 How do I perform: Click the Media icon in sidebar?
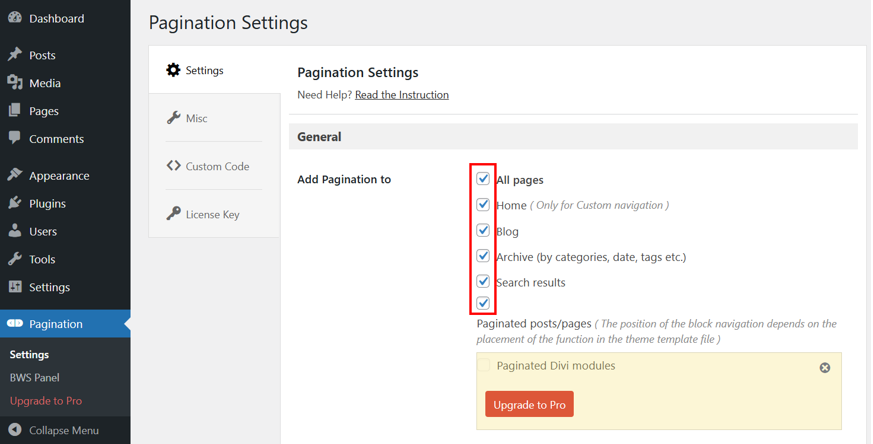tap(15, 82)
